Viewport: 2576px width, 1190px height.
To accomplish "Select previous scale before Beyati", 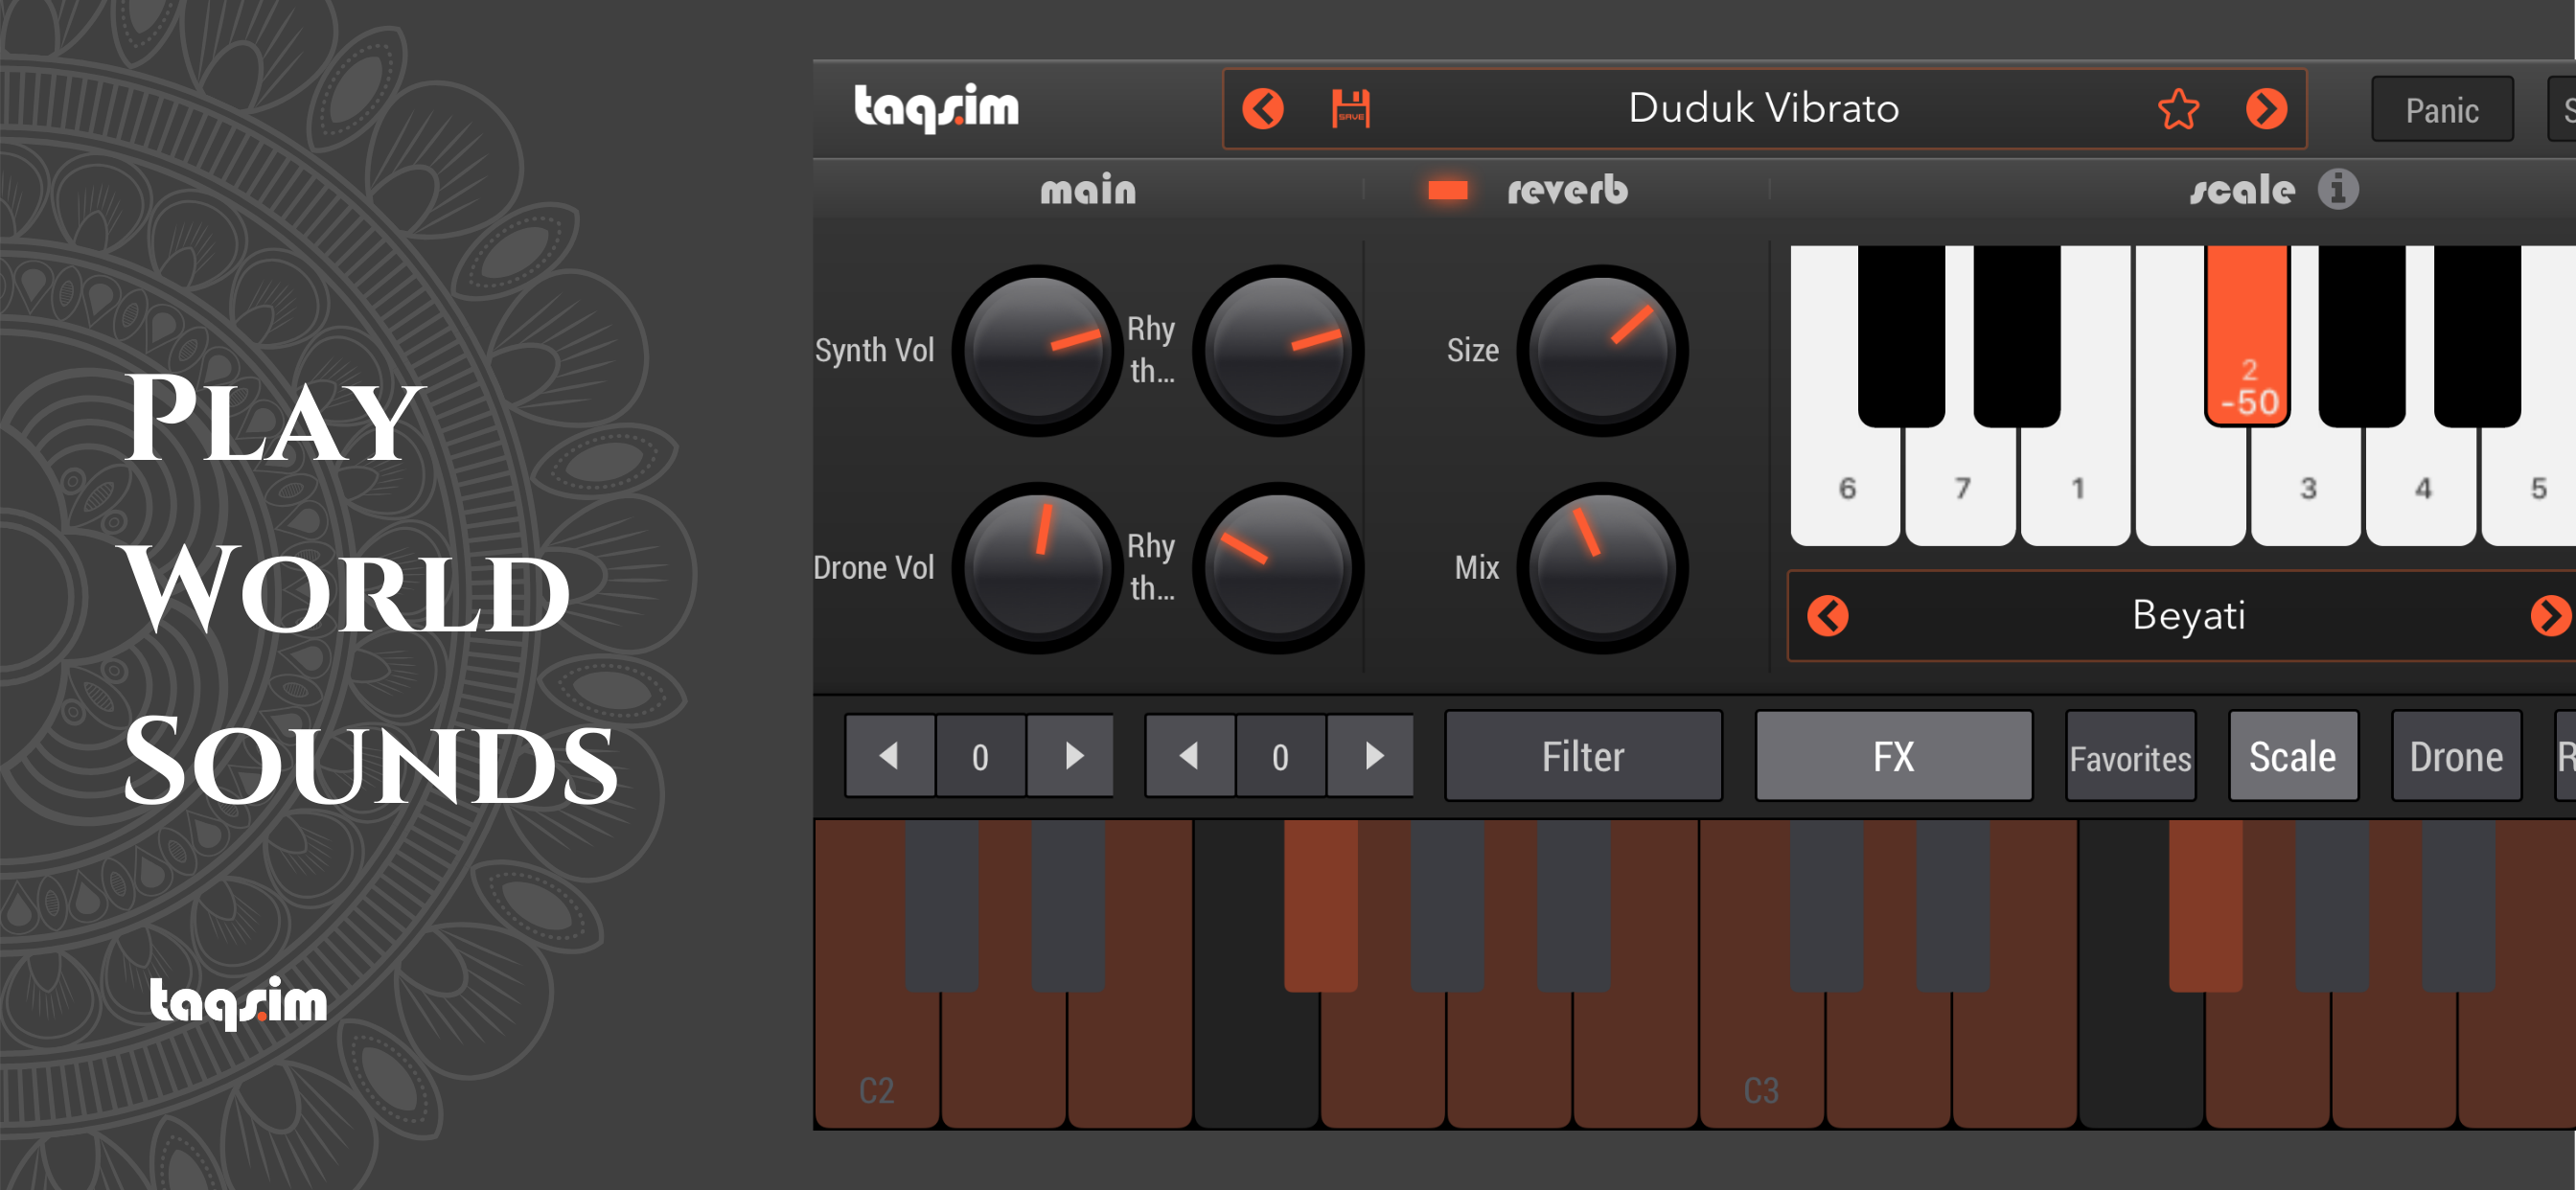I will (x=1828, y=615).
